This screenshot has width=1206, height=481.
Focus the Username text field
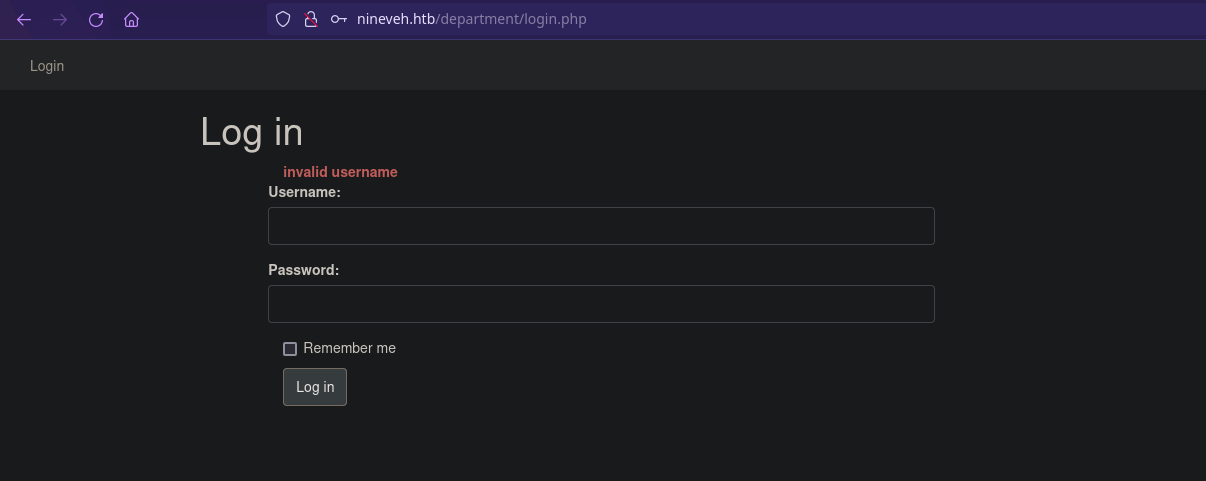[x=601, y=226]
